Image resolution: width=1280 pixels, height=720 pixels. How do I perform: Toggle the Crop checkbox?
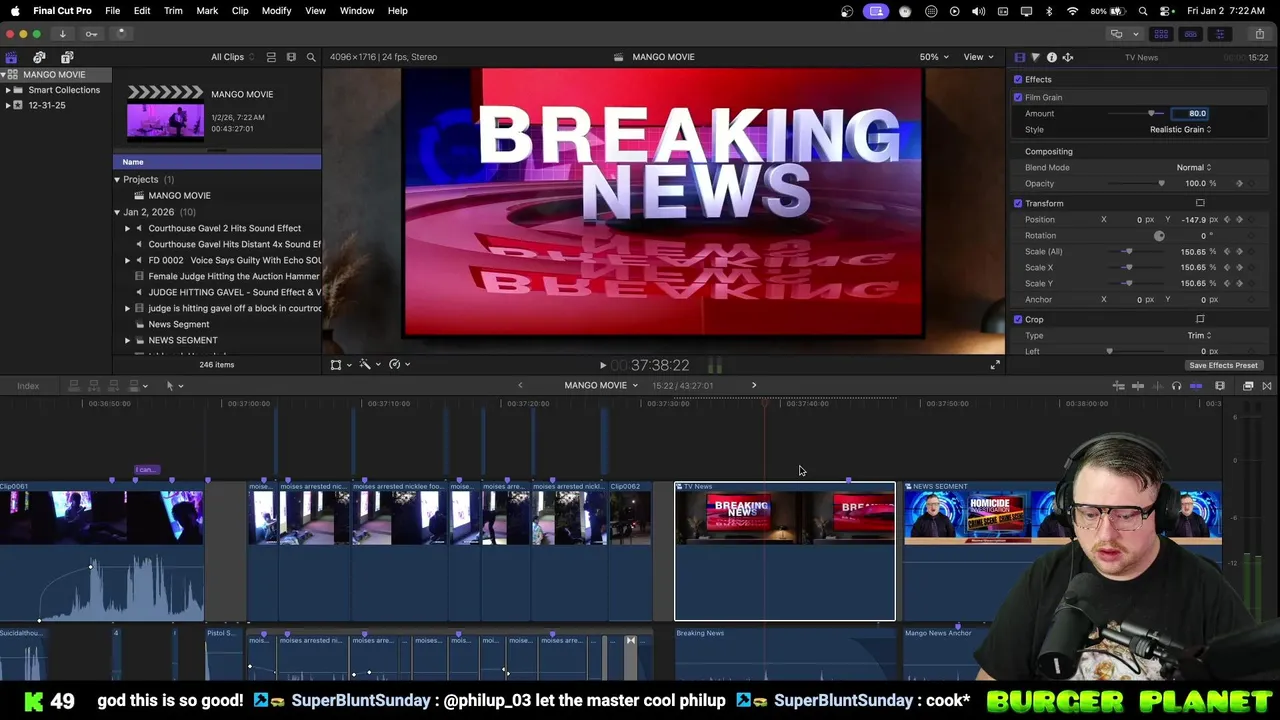(1018, 319)
